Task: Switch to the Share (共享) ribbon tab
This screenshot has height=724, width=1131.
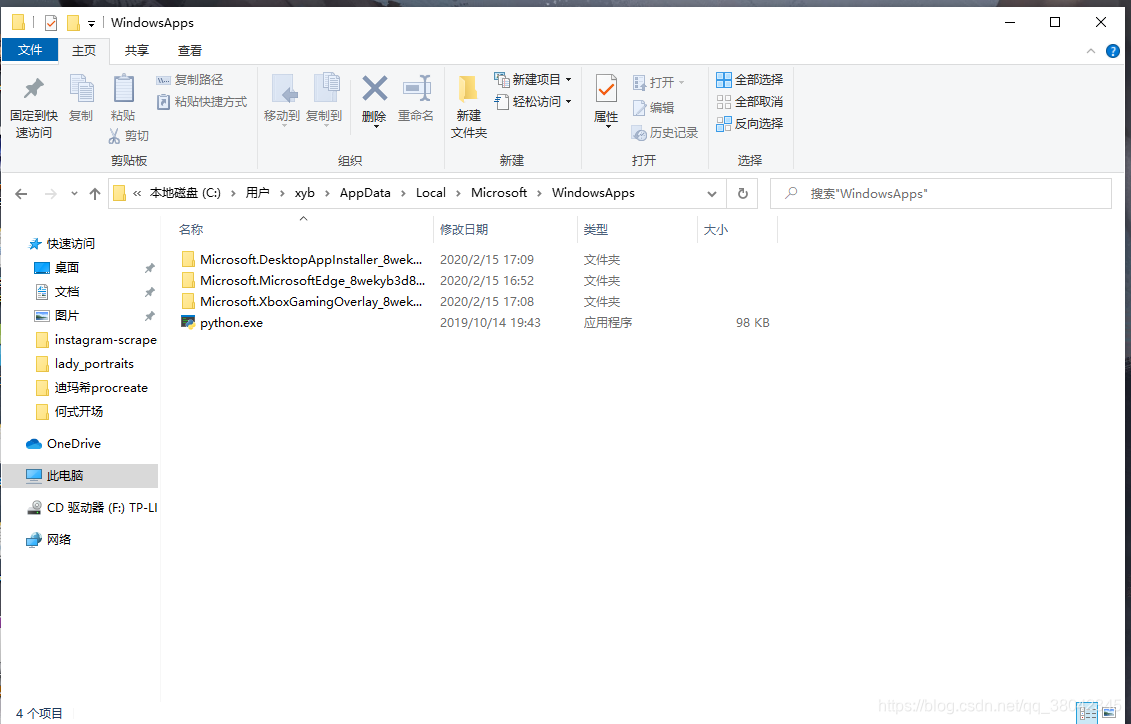Action: point(137,50)
